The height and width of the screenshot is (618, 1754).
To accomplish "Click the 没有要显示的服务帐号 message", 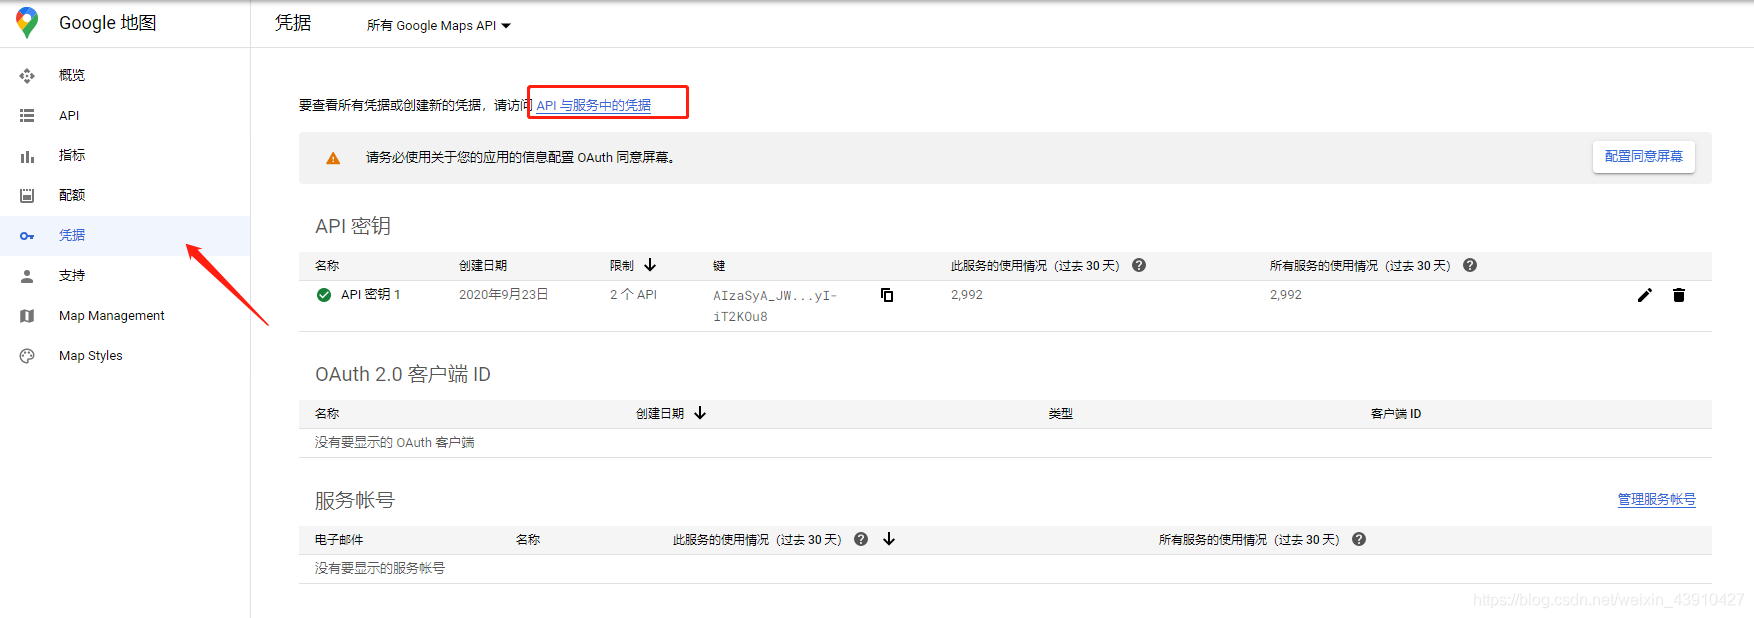I will tap(380, 568).
